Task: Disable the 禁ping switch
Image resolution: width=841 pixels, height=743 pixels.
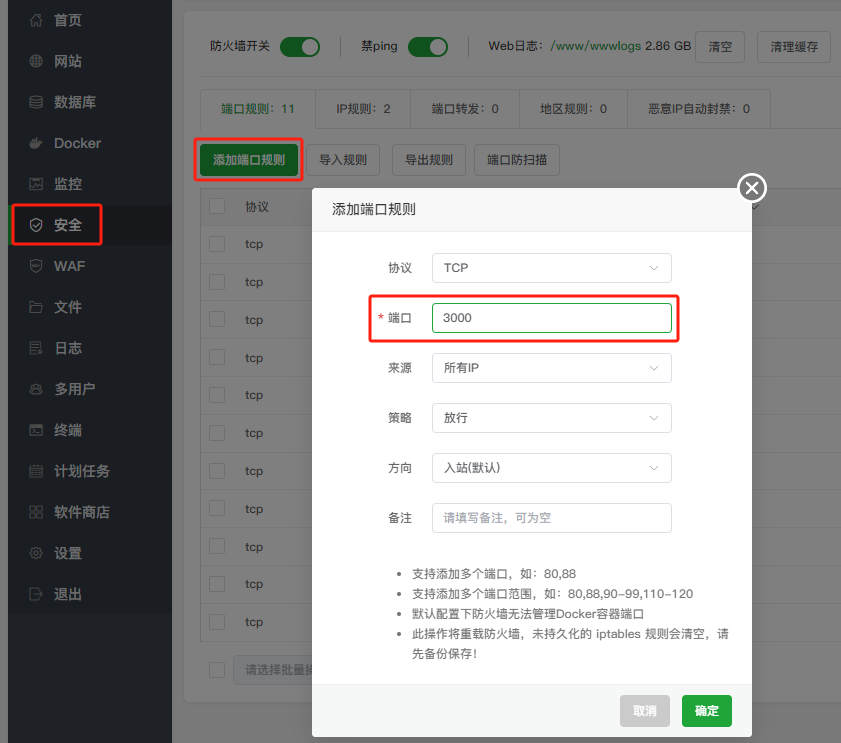Action: tap(427, 47)
